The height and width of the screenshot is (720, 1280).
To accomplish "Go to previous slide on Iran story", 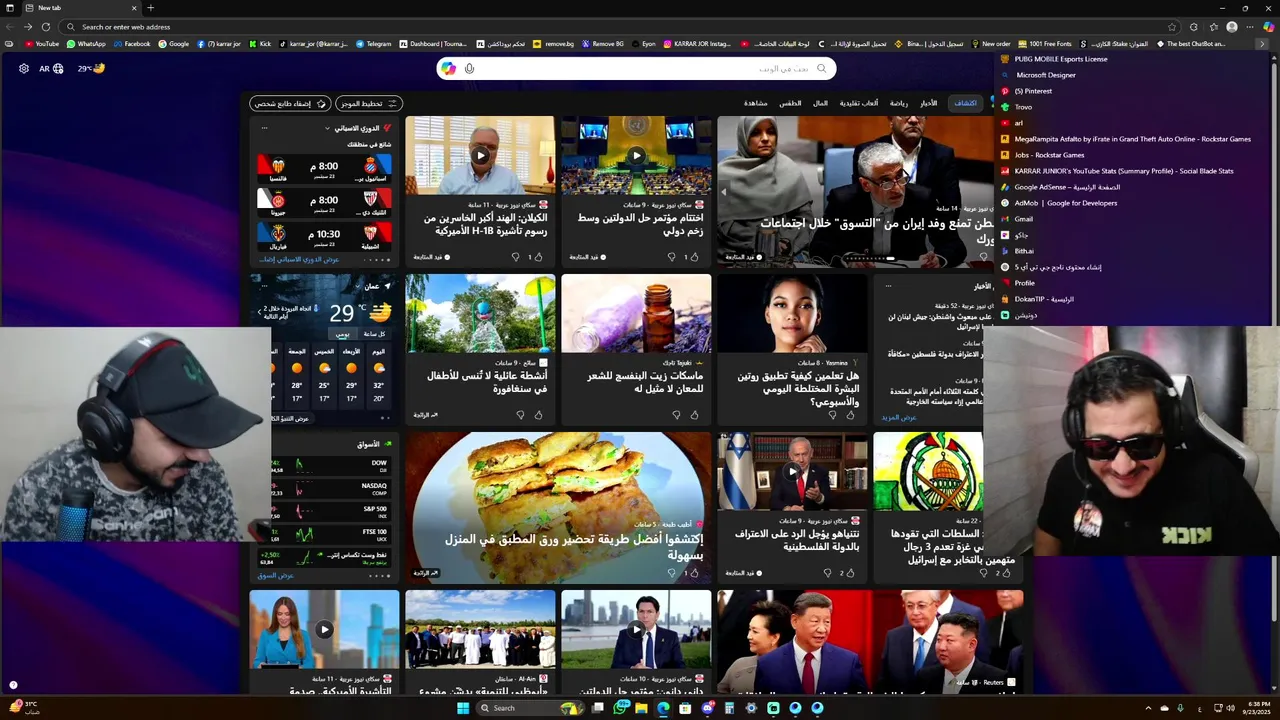I will click(x=723, y=191).
